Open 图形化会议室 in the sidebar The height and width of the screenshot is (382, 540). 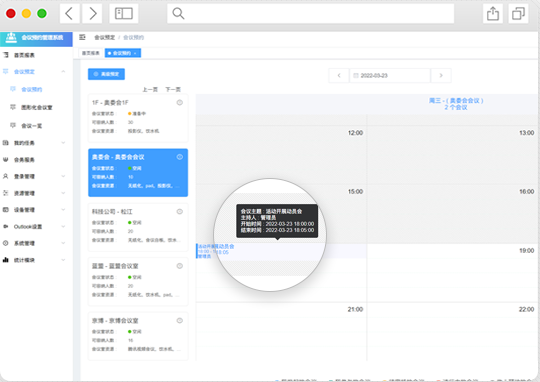[x=37, y=107]
